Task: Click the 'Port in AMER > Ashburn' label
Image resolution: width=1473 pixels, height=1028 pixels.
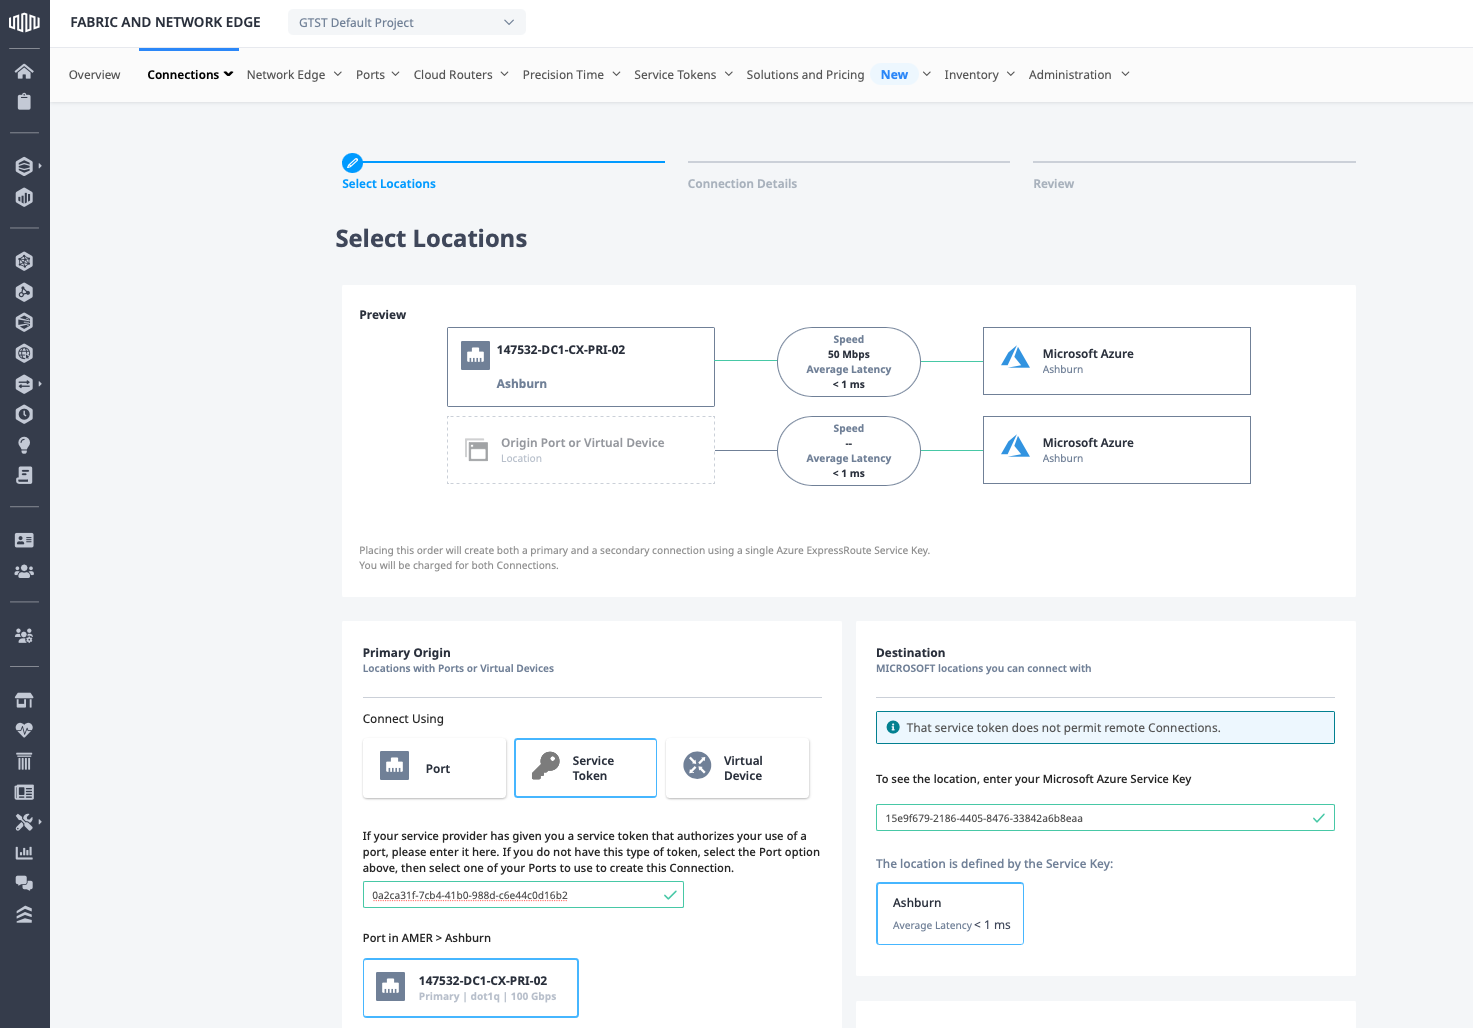Action: click(x=427, y=938)
